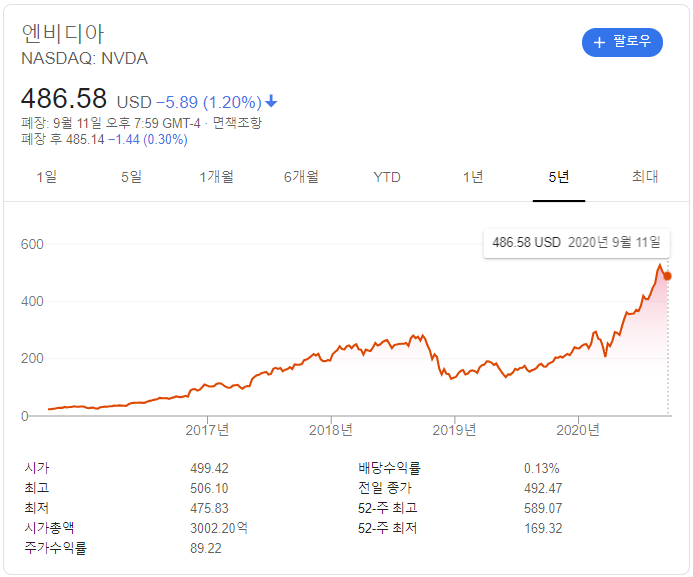Select the 5일 range tab
The image size is (693, 577).
click(x=132, y=177)
